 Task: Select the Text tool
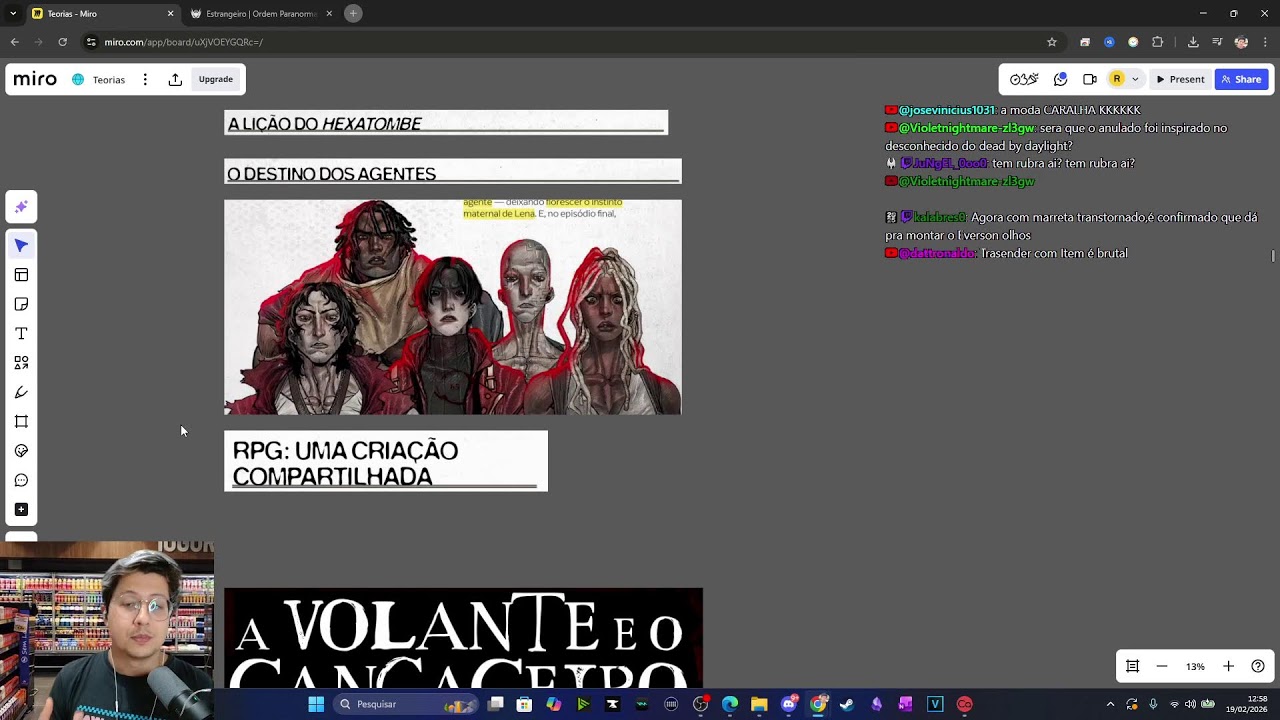pos(21,333)
